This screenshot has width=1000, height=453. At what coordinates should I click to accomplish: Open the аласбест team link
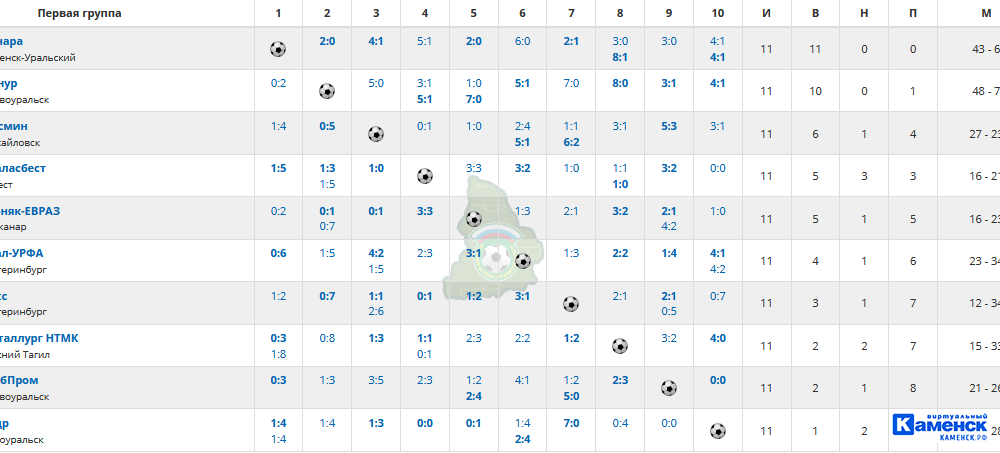[23, 168]
